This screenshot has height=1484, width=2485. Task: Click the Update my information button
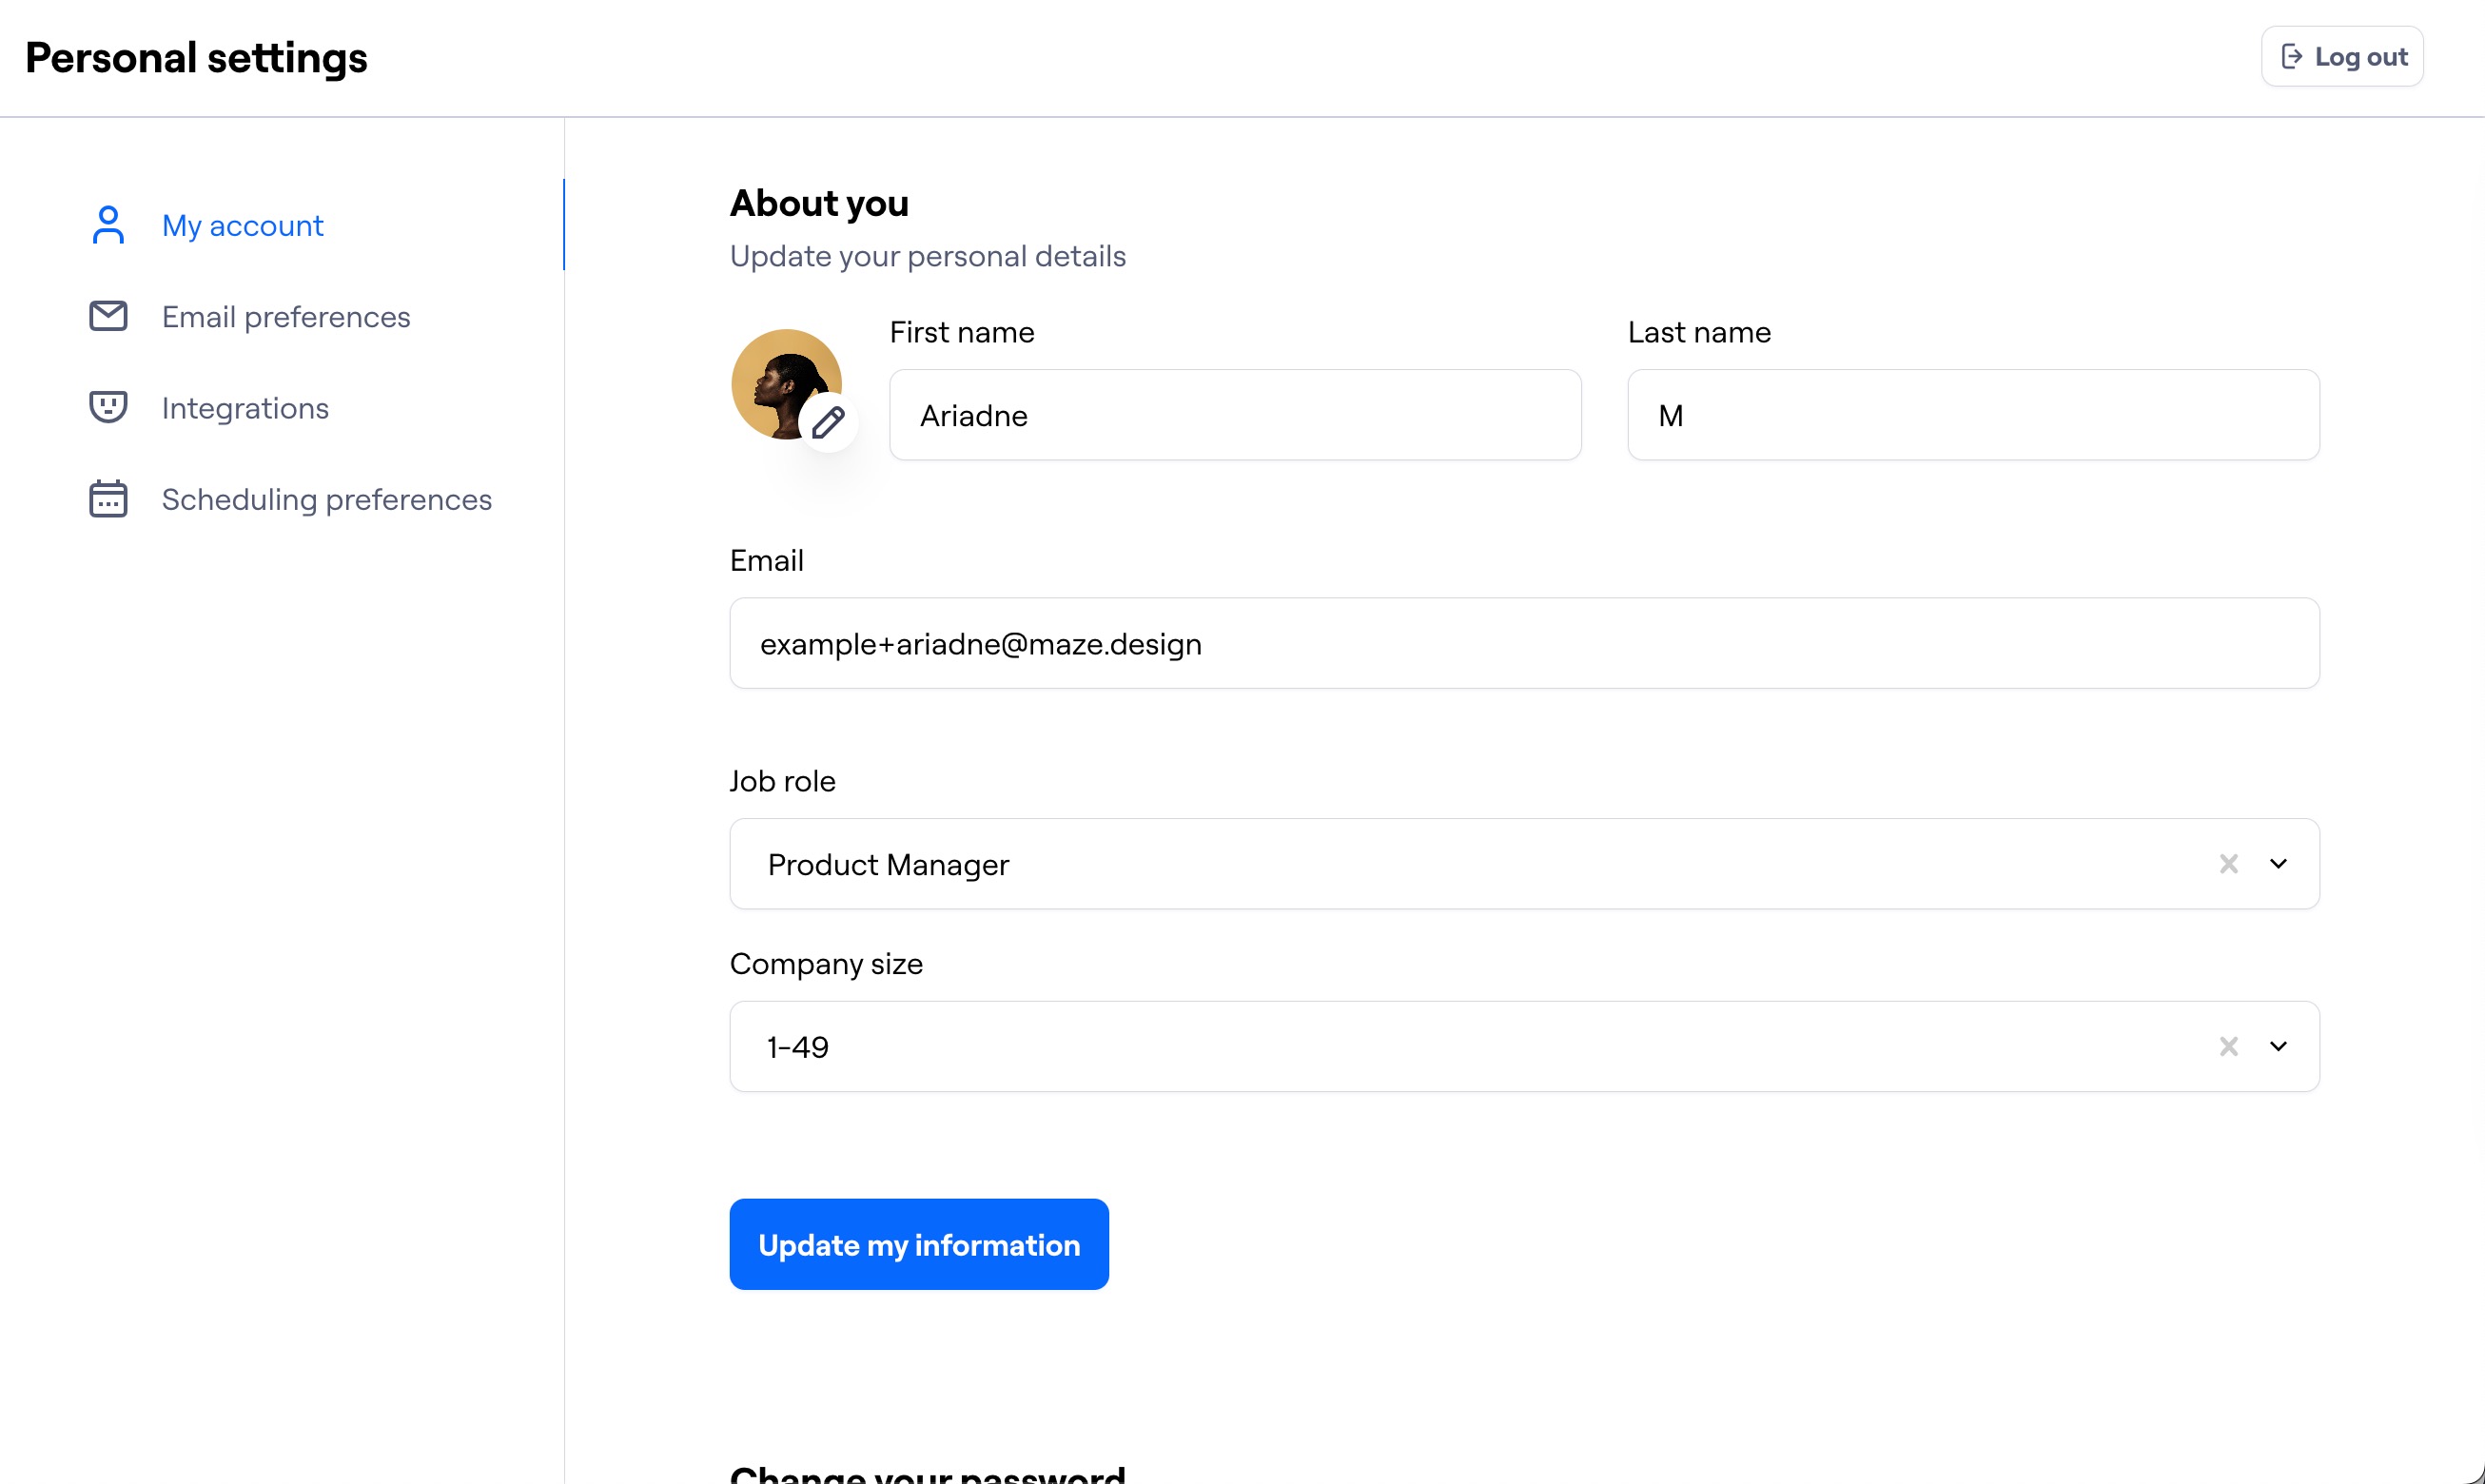918,1244
